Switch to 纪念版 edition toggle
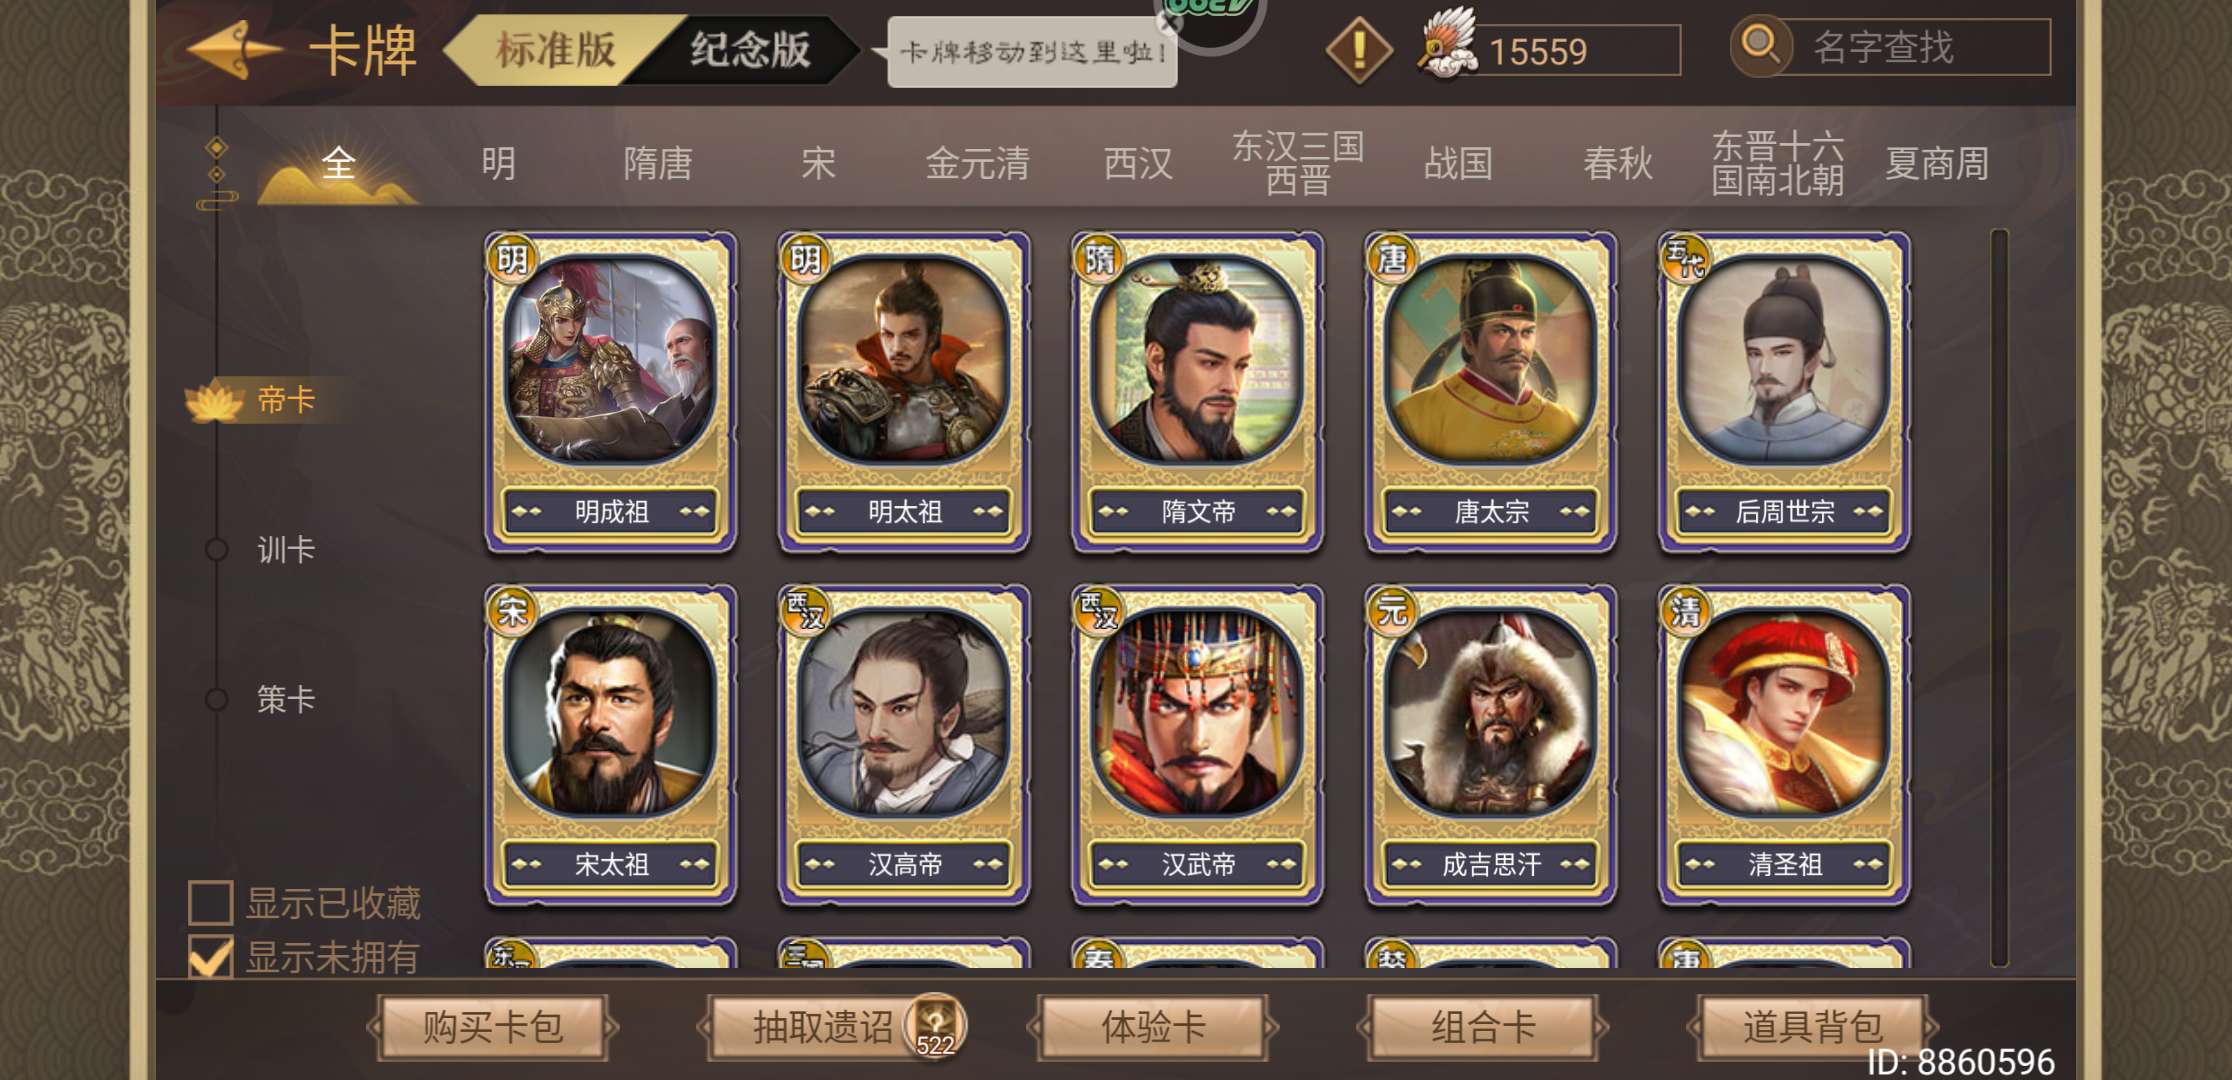Viewport: 2232px width, 1080px height. (750, 49)
